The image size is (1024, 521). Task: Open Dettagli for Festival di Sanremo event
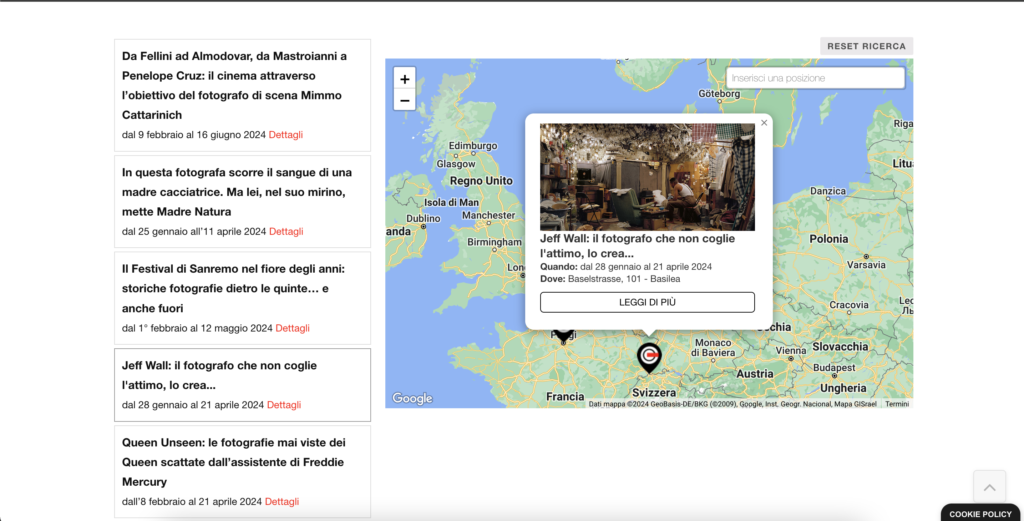(x=292, y=328)
